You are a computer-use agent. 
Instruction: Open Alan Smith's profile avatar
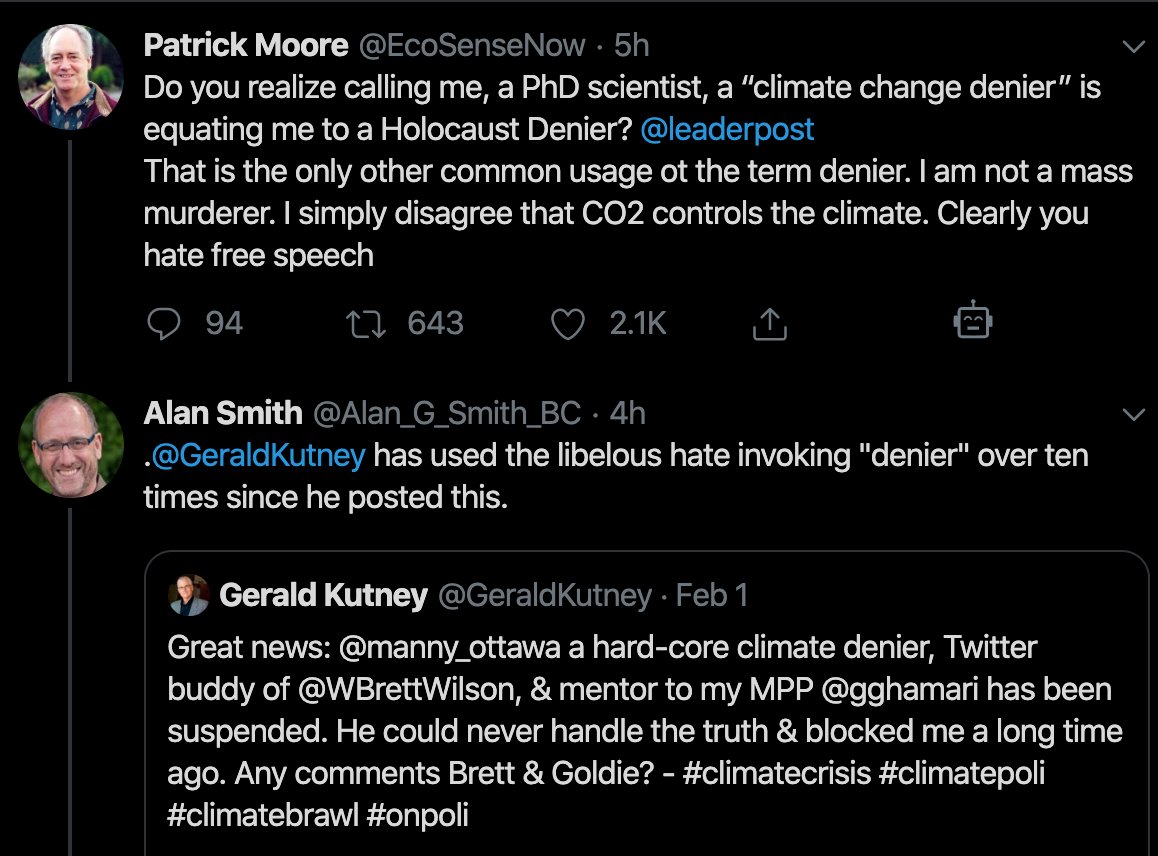[70, 443]
